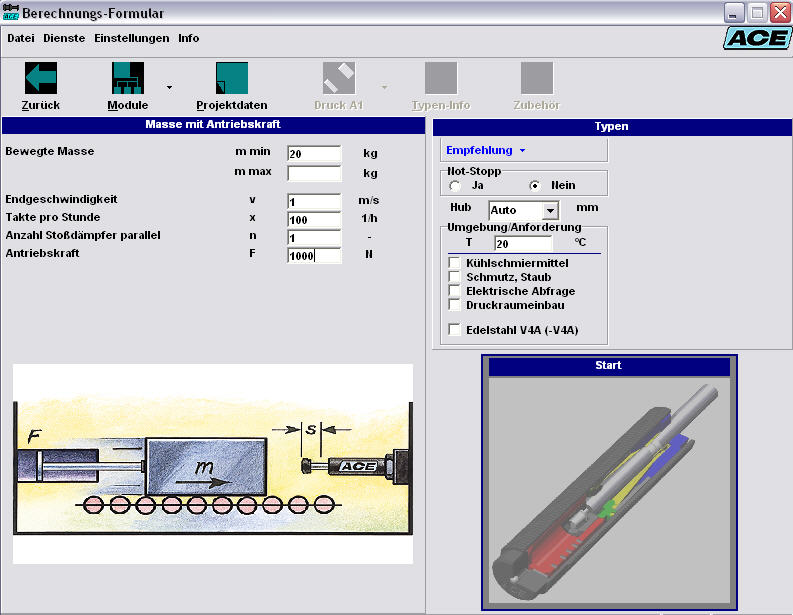The image size is (793, 615).
Task: Click the m max mass input field
Action: click(314, 173)
